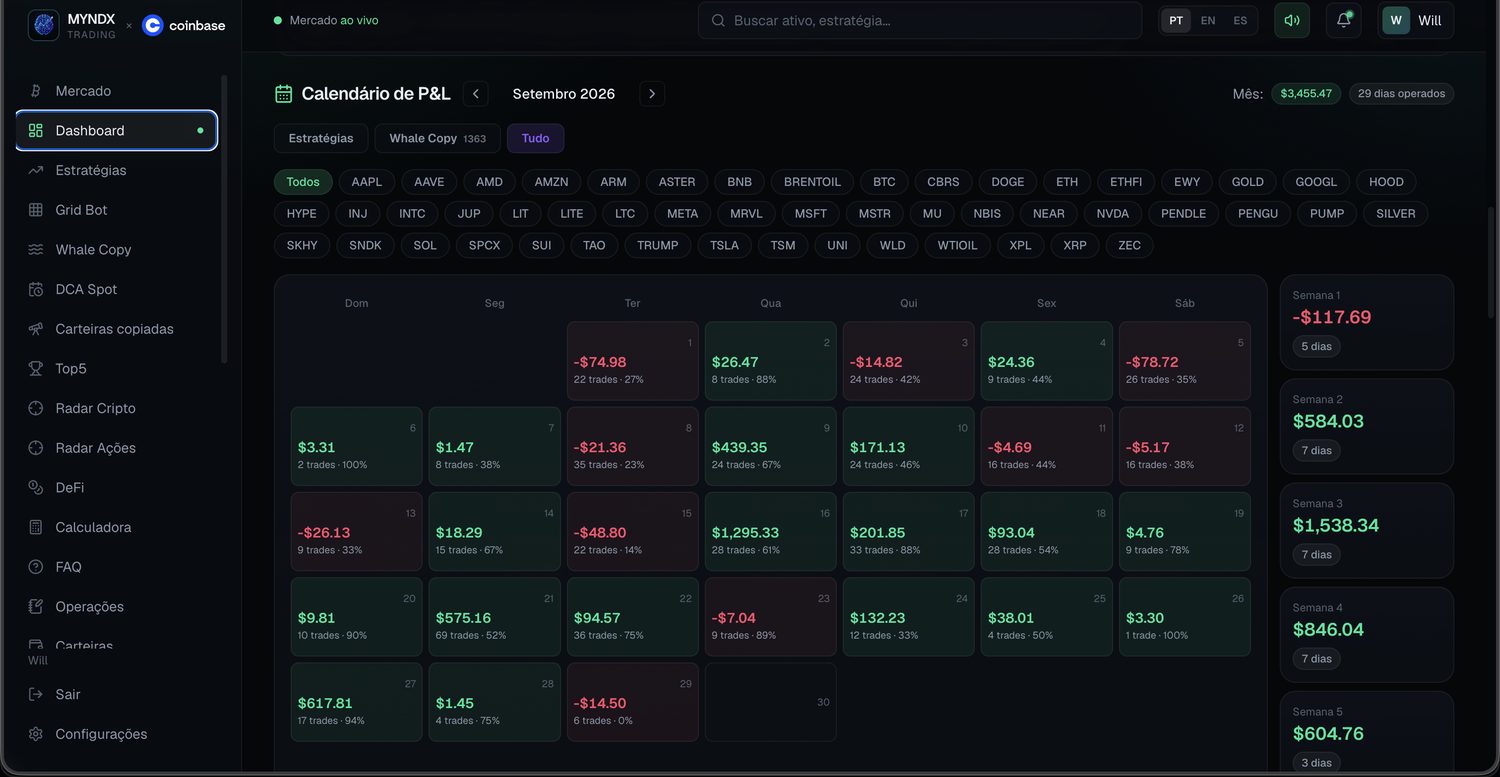Filter by TSLA asset chip
The height and width of the screenshot is (777, 1500).
[x=724, y=245]
